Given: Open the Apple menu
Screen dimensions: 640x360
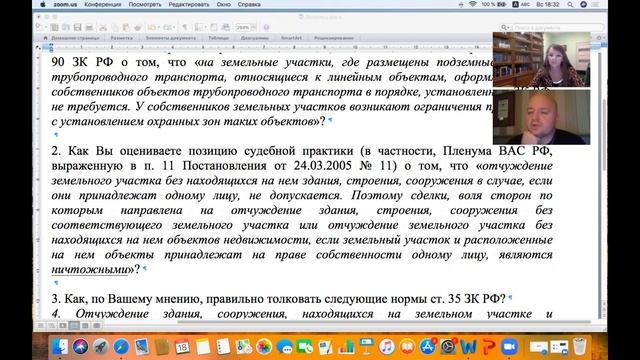Looking at the screenshot, I should 42,4.
